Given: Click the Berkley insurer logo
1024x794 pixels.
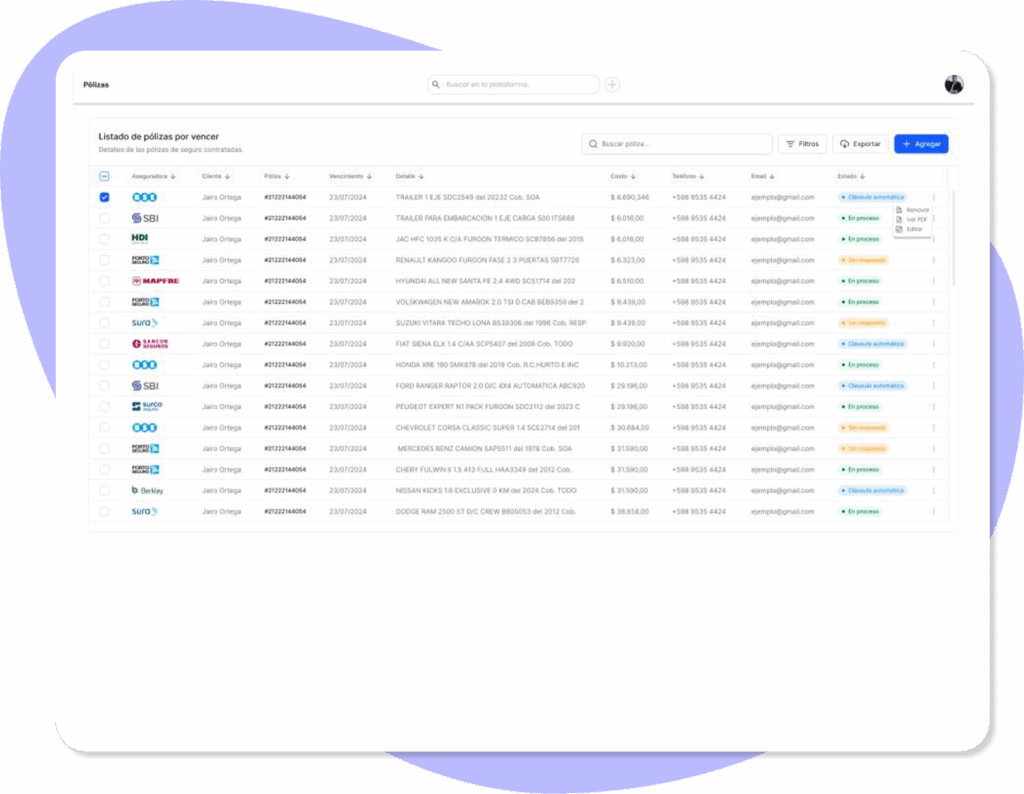Looking at the screenshot, I should coord(147,491).
